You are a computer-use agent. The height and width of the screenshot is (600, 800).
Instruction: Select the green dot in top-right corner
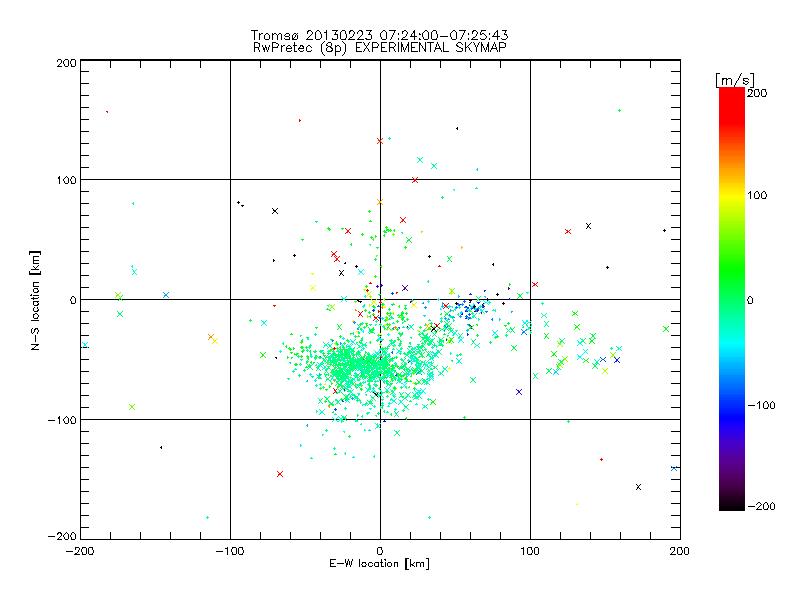point(619,110)
